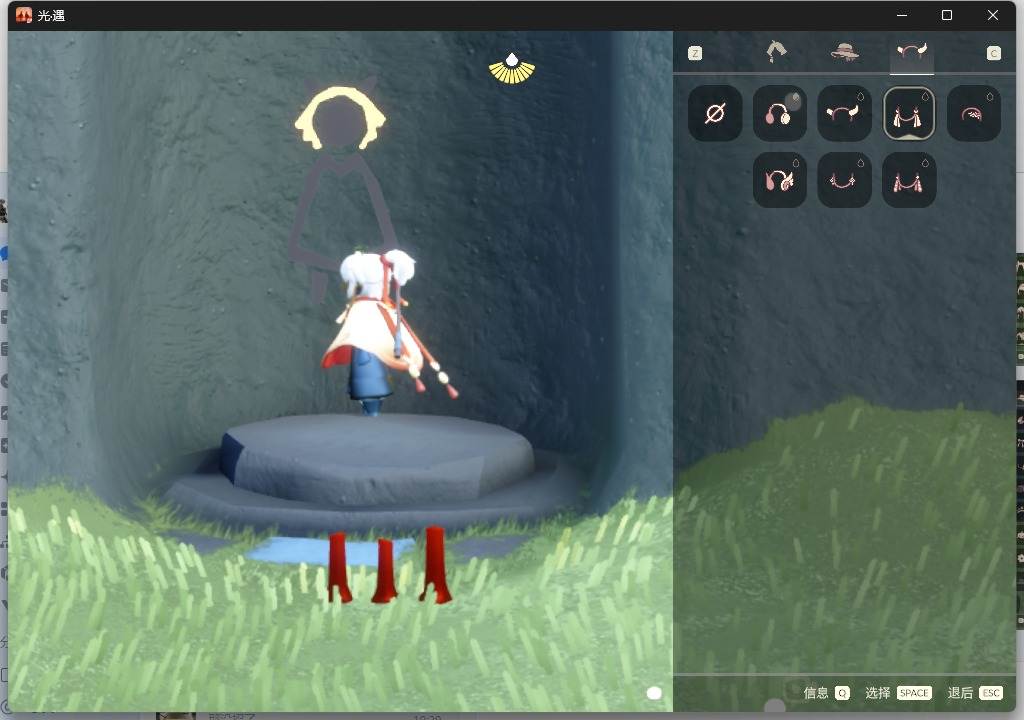Image resolution: width=1024 pixels, height=720 pixels.
Task: Equip the white horned headband accessory
Action: click(x=844, y=114)
